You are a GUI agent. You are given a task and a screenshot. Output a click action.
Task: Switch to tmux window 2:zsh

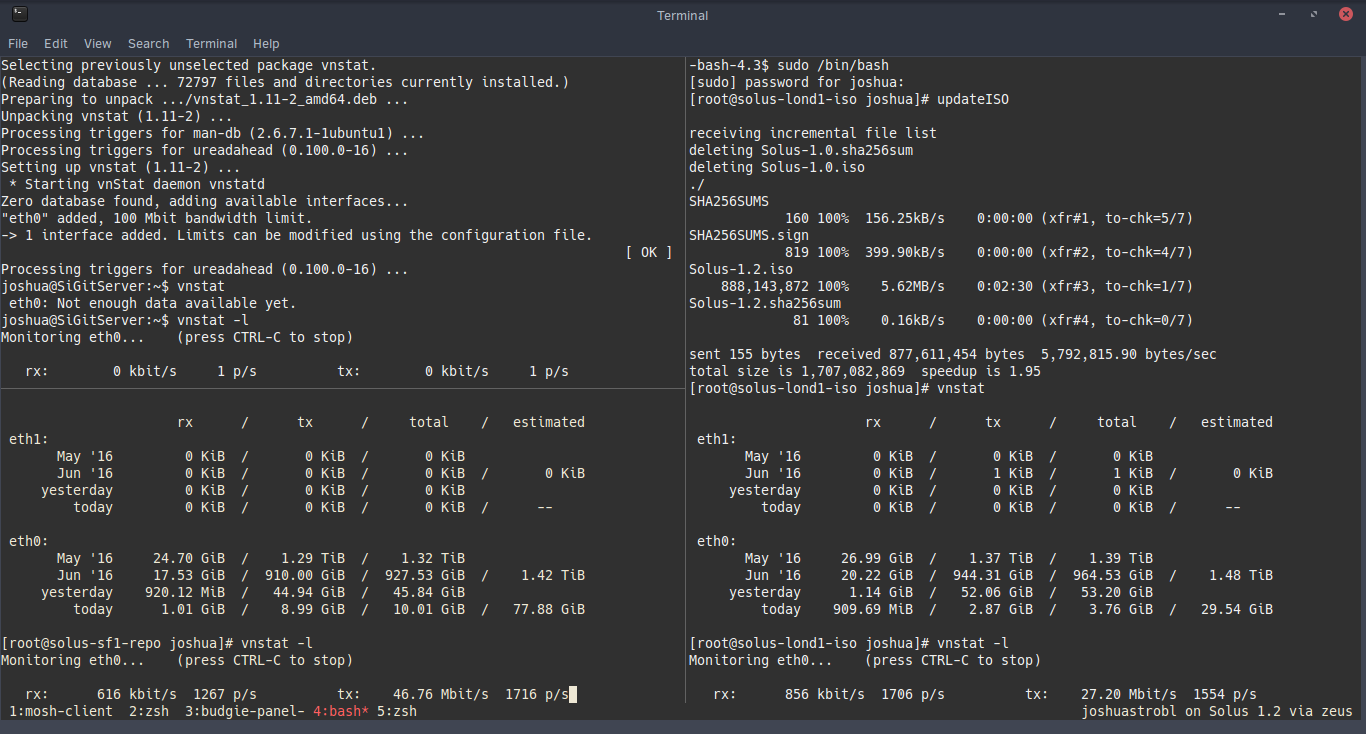point(149,711)
